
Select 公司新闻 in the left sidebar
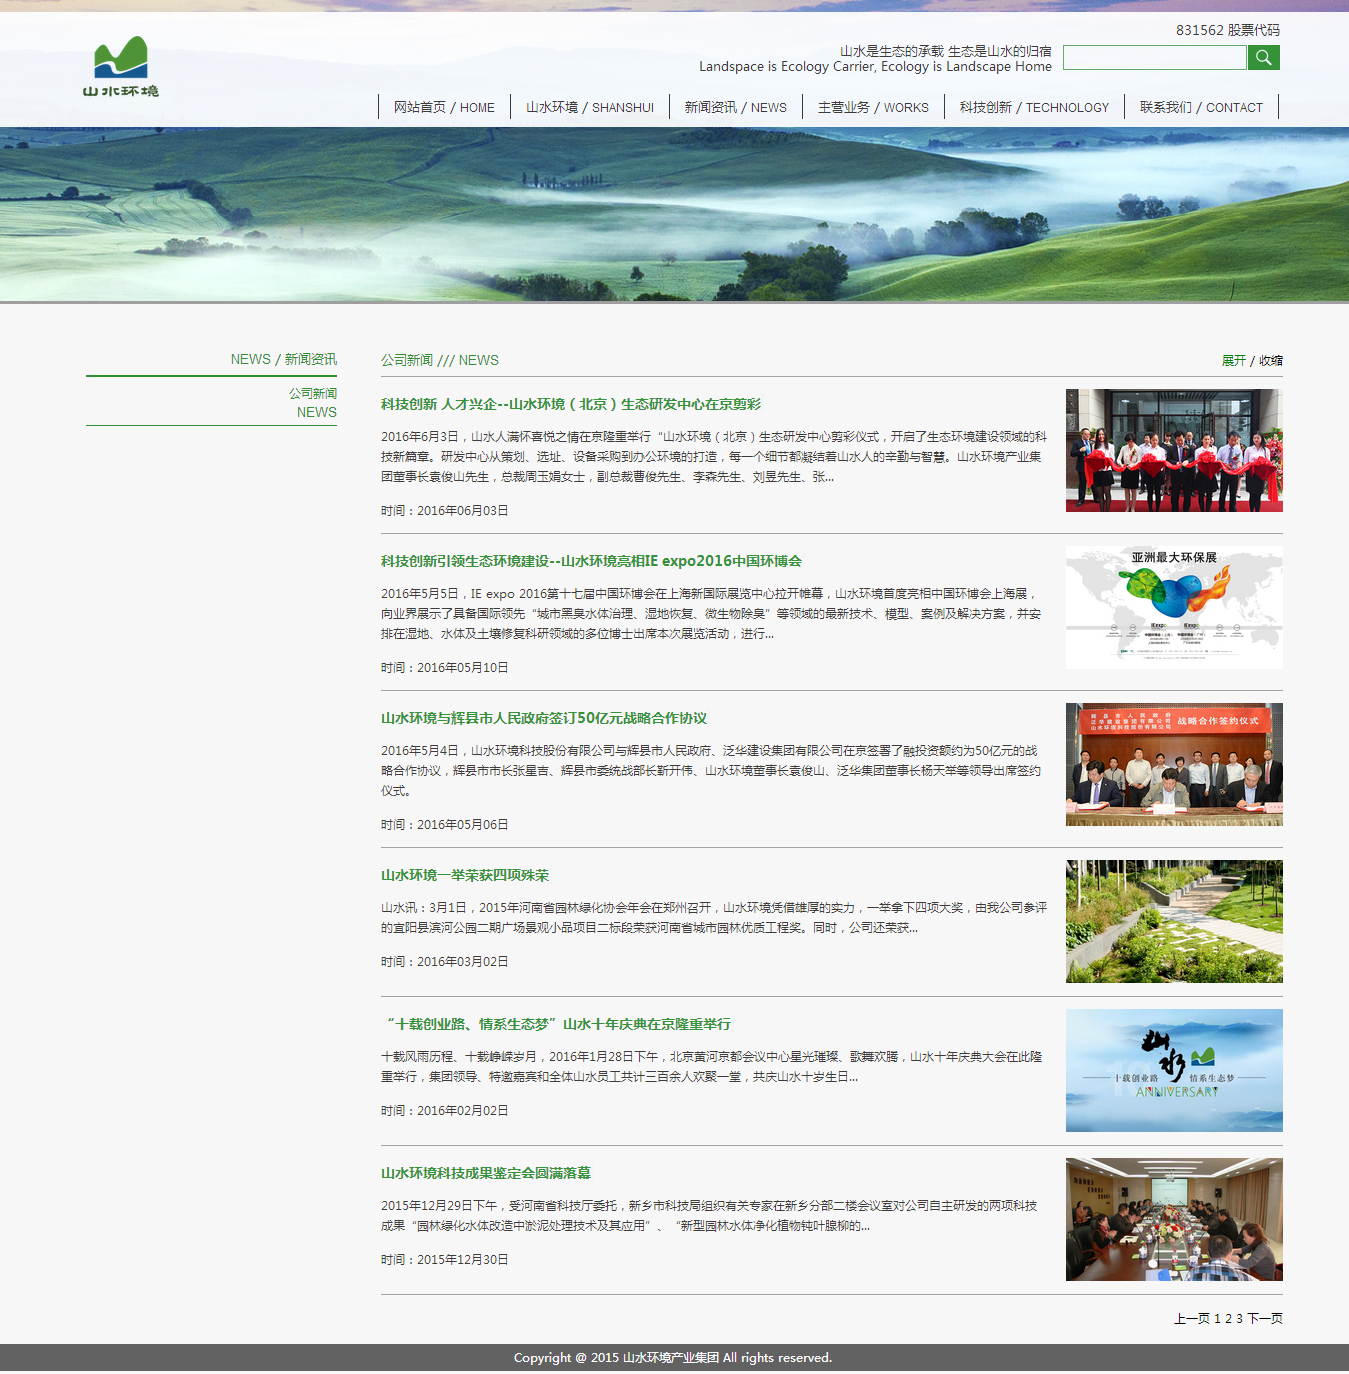click(x=313, y=393)
